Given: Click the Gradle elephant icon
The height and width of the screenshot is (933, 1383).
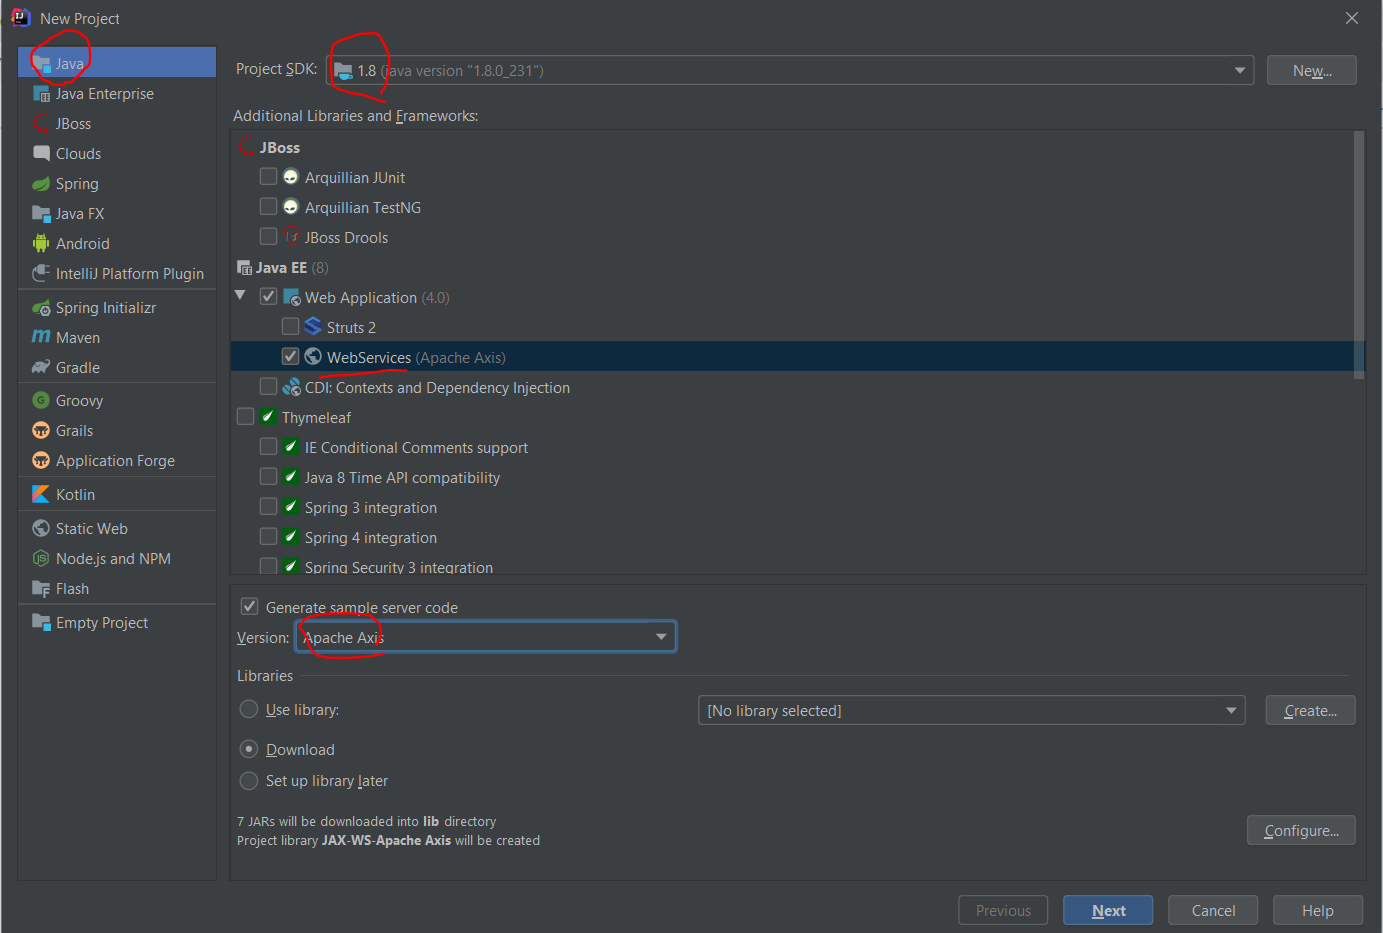Looking at the screenshot, I should 41,368.
